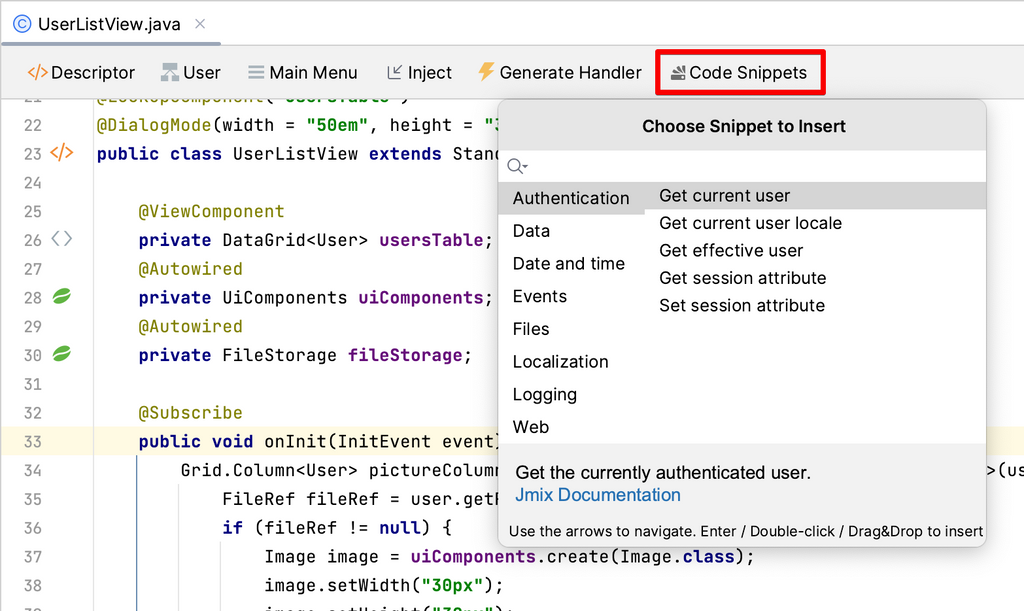Select the Data snippet category

pyautogui.click(x=530, y=231)
